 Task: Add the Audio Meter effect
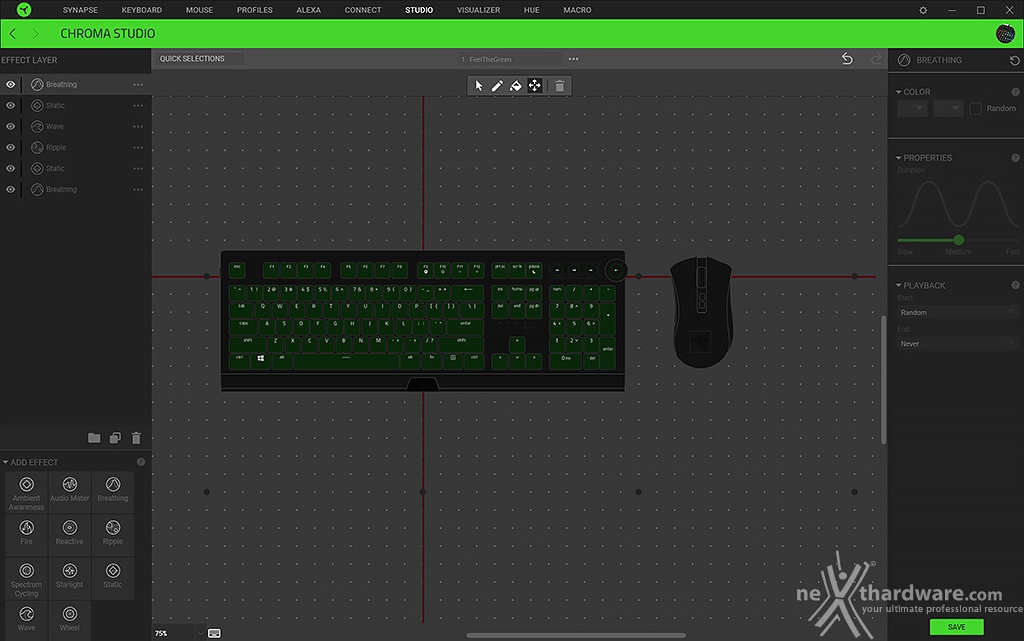click(x=70, y=492)
